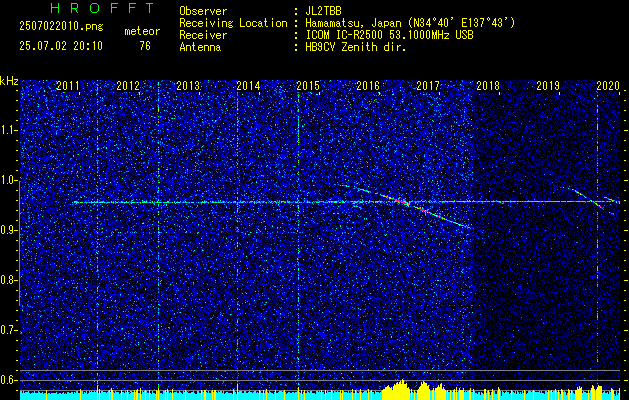Click the Observer label
Image resolution: width=629 pixels, height=400 pixels.
click(203, 11)
